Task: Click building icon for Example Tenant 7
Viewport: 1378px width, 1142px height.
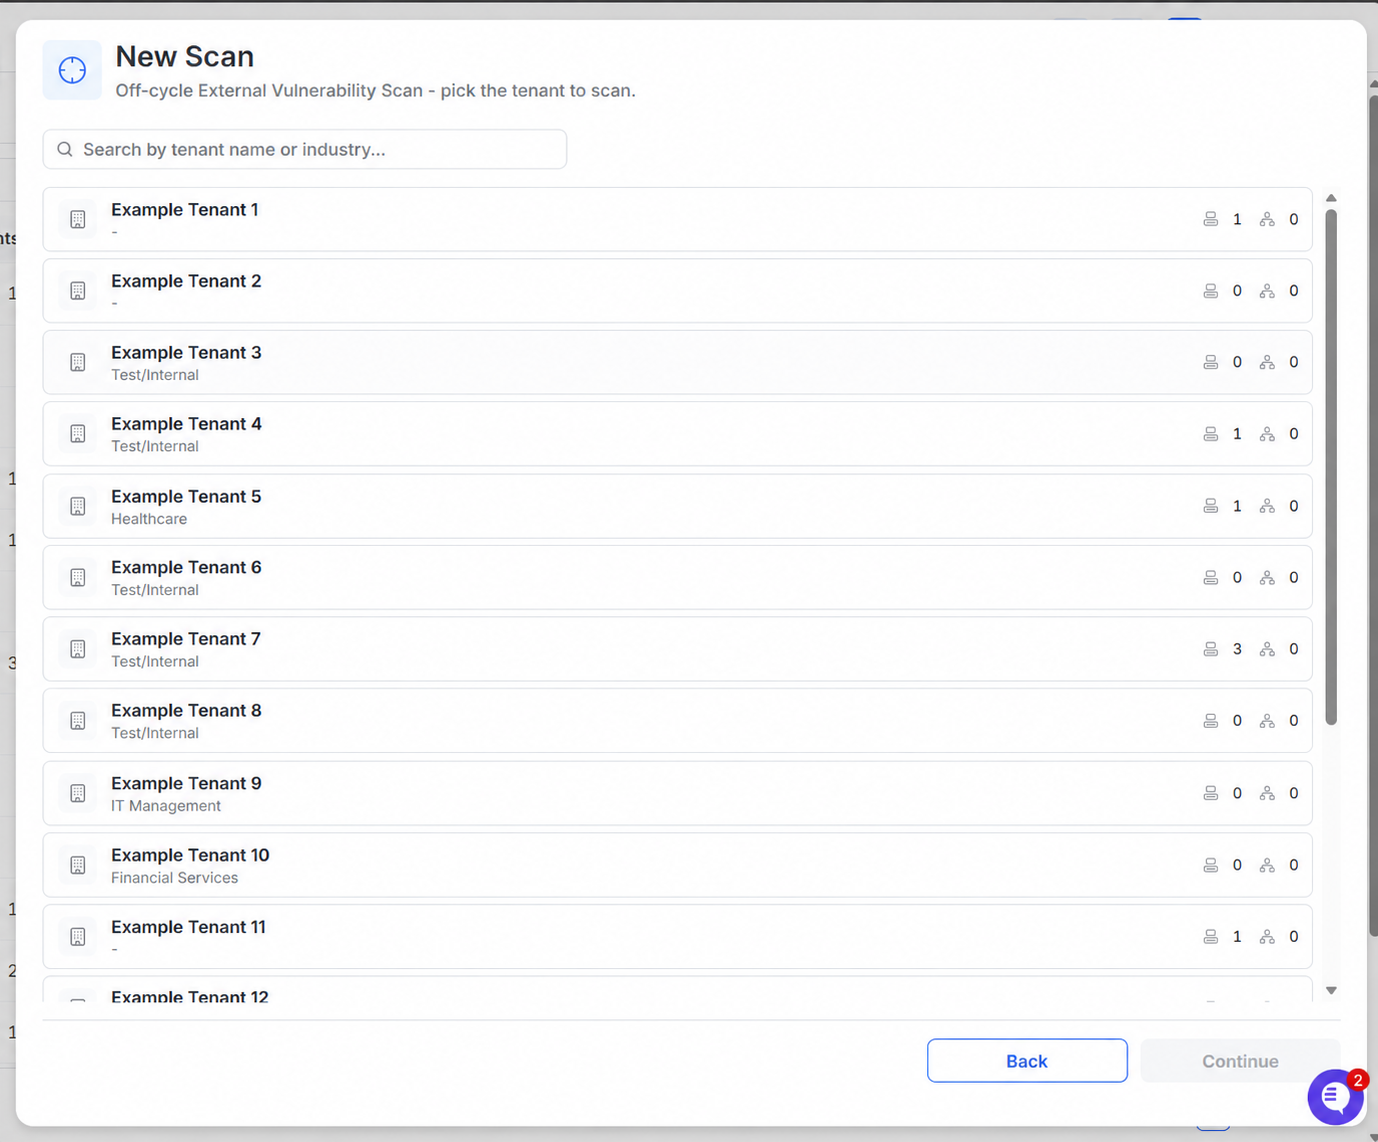Action: [x=78, y=649]
